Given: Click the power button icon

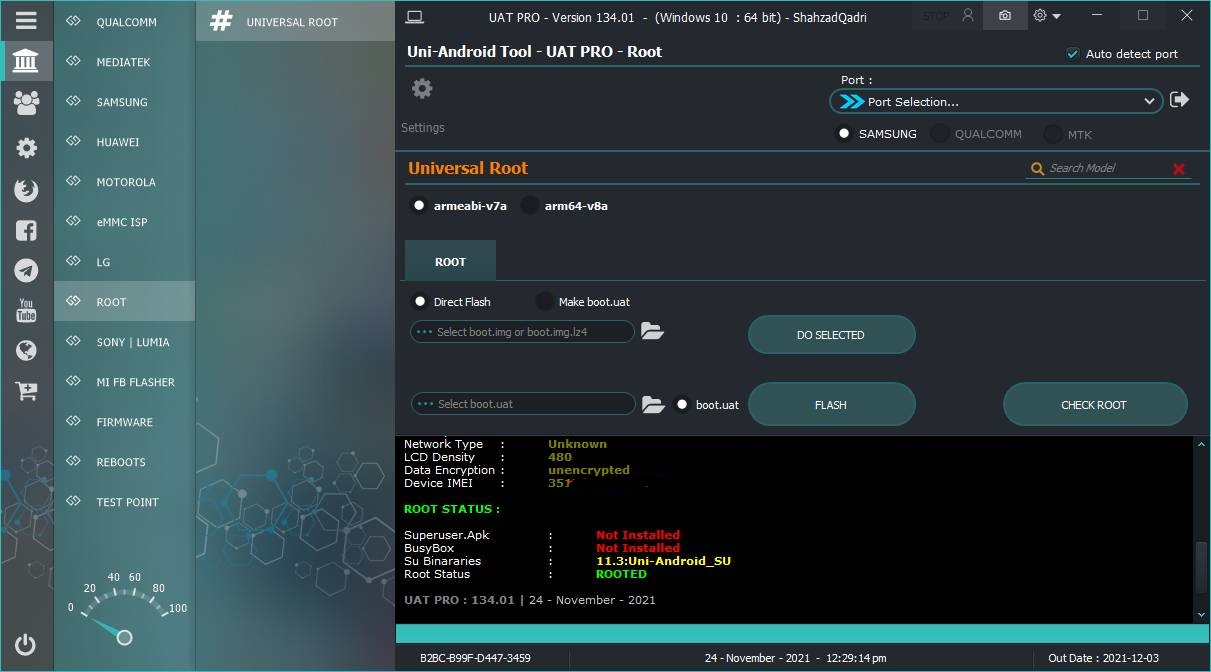Looking at the screenshot, I should pos(26,645).
